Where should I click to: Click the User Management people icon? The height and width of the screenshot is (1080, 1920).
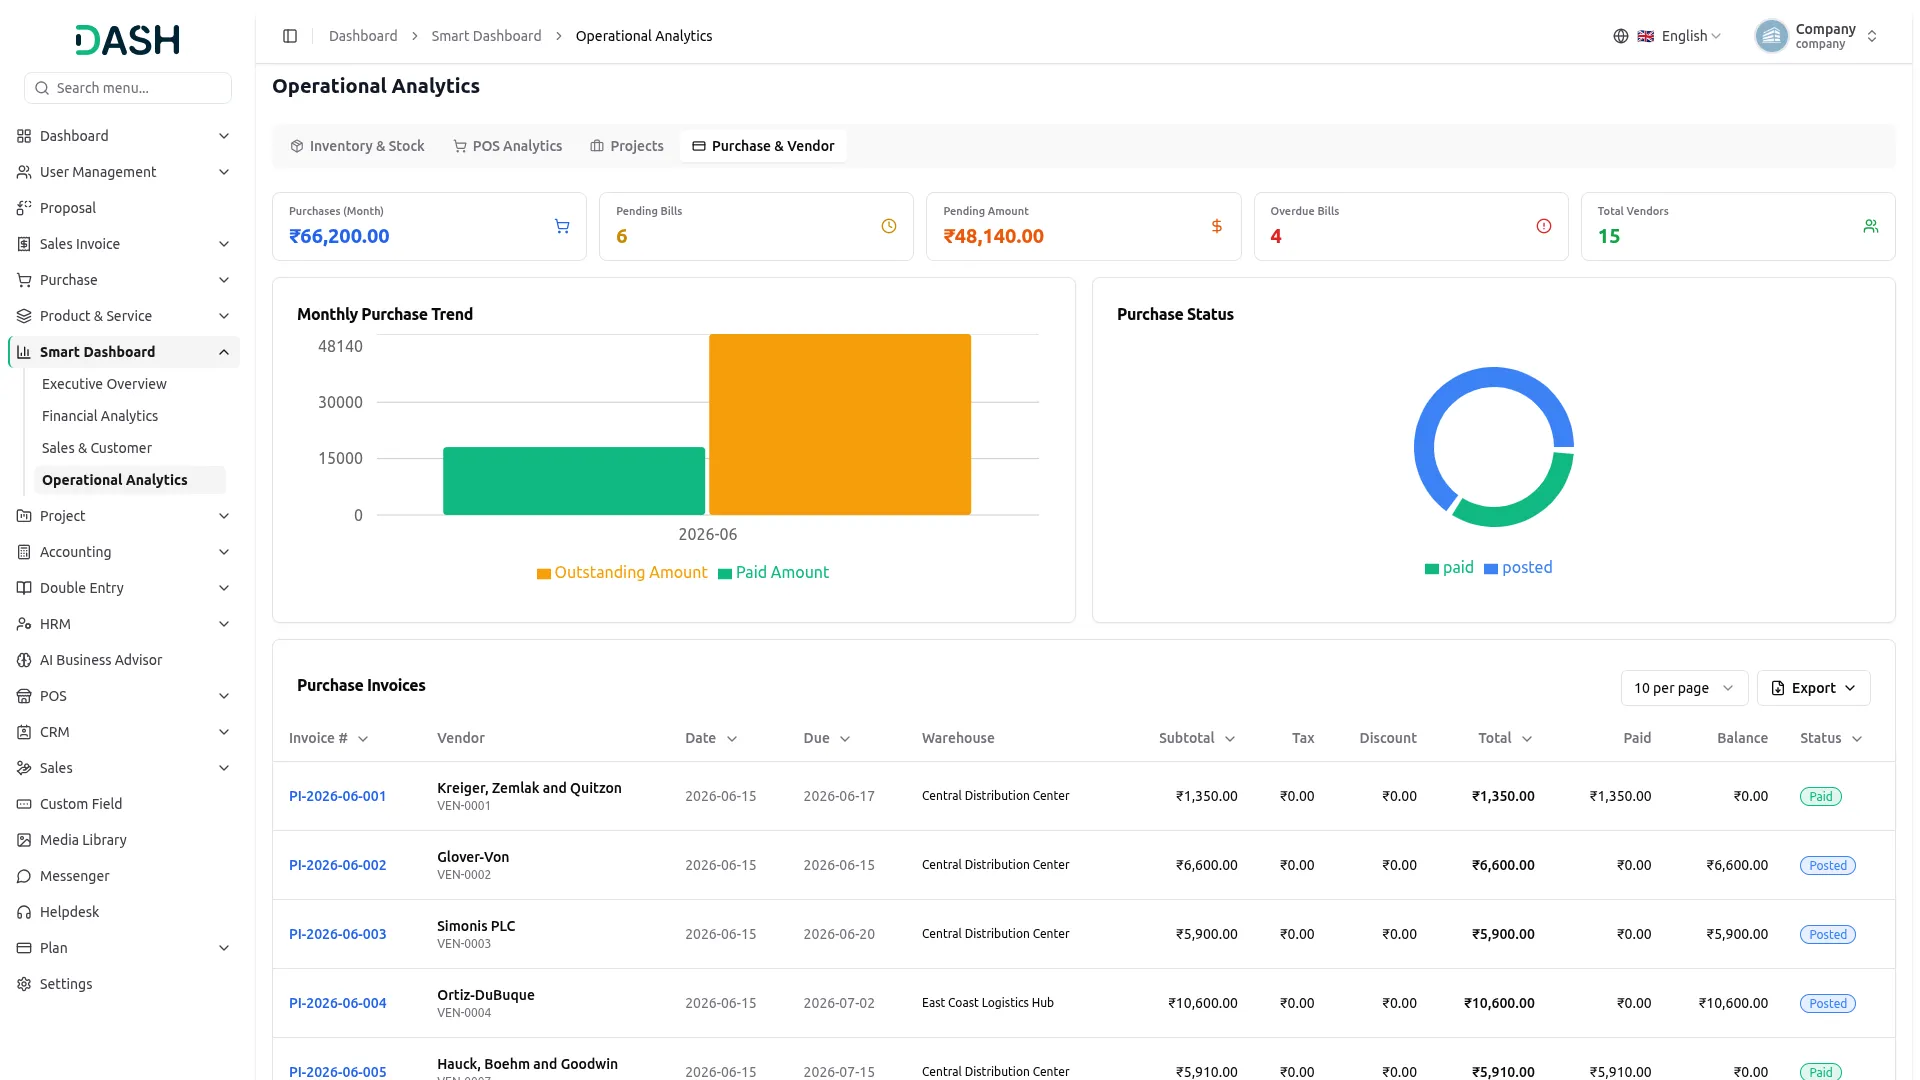coord(24,172)
